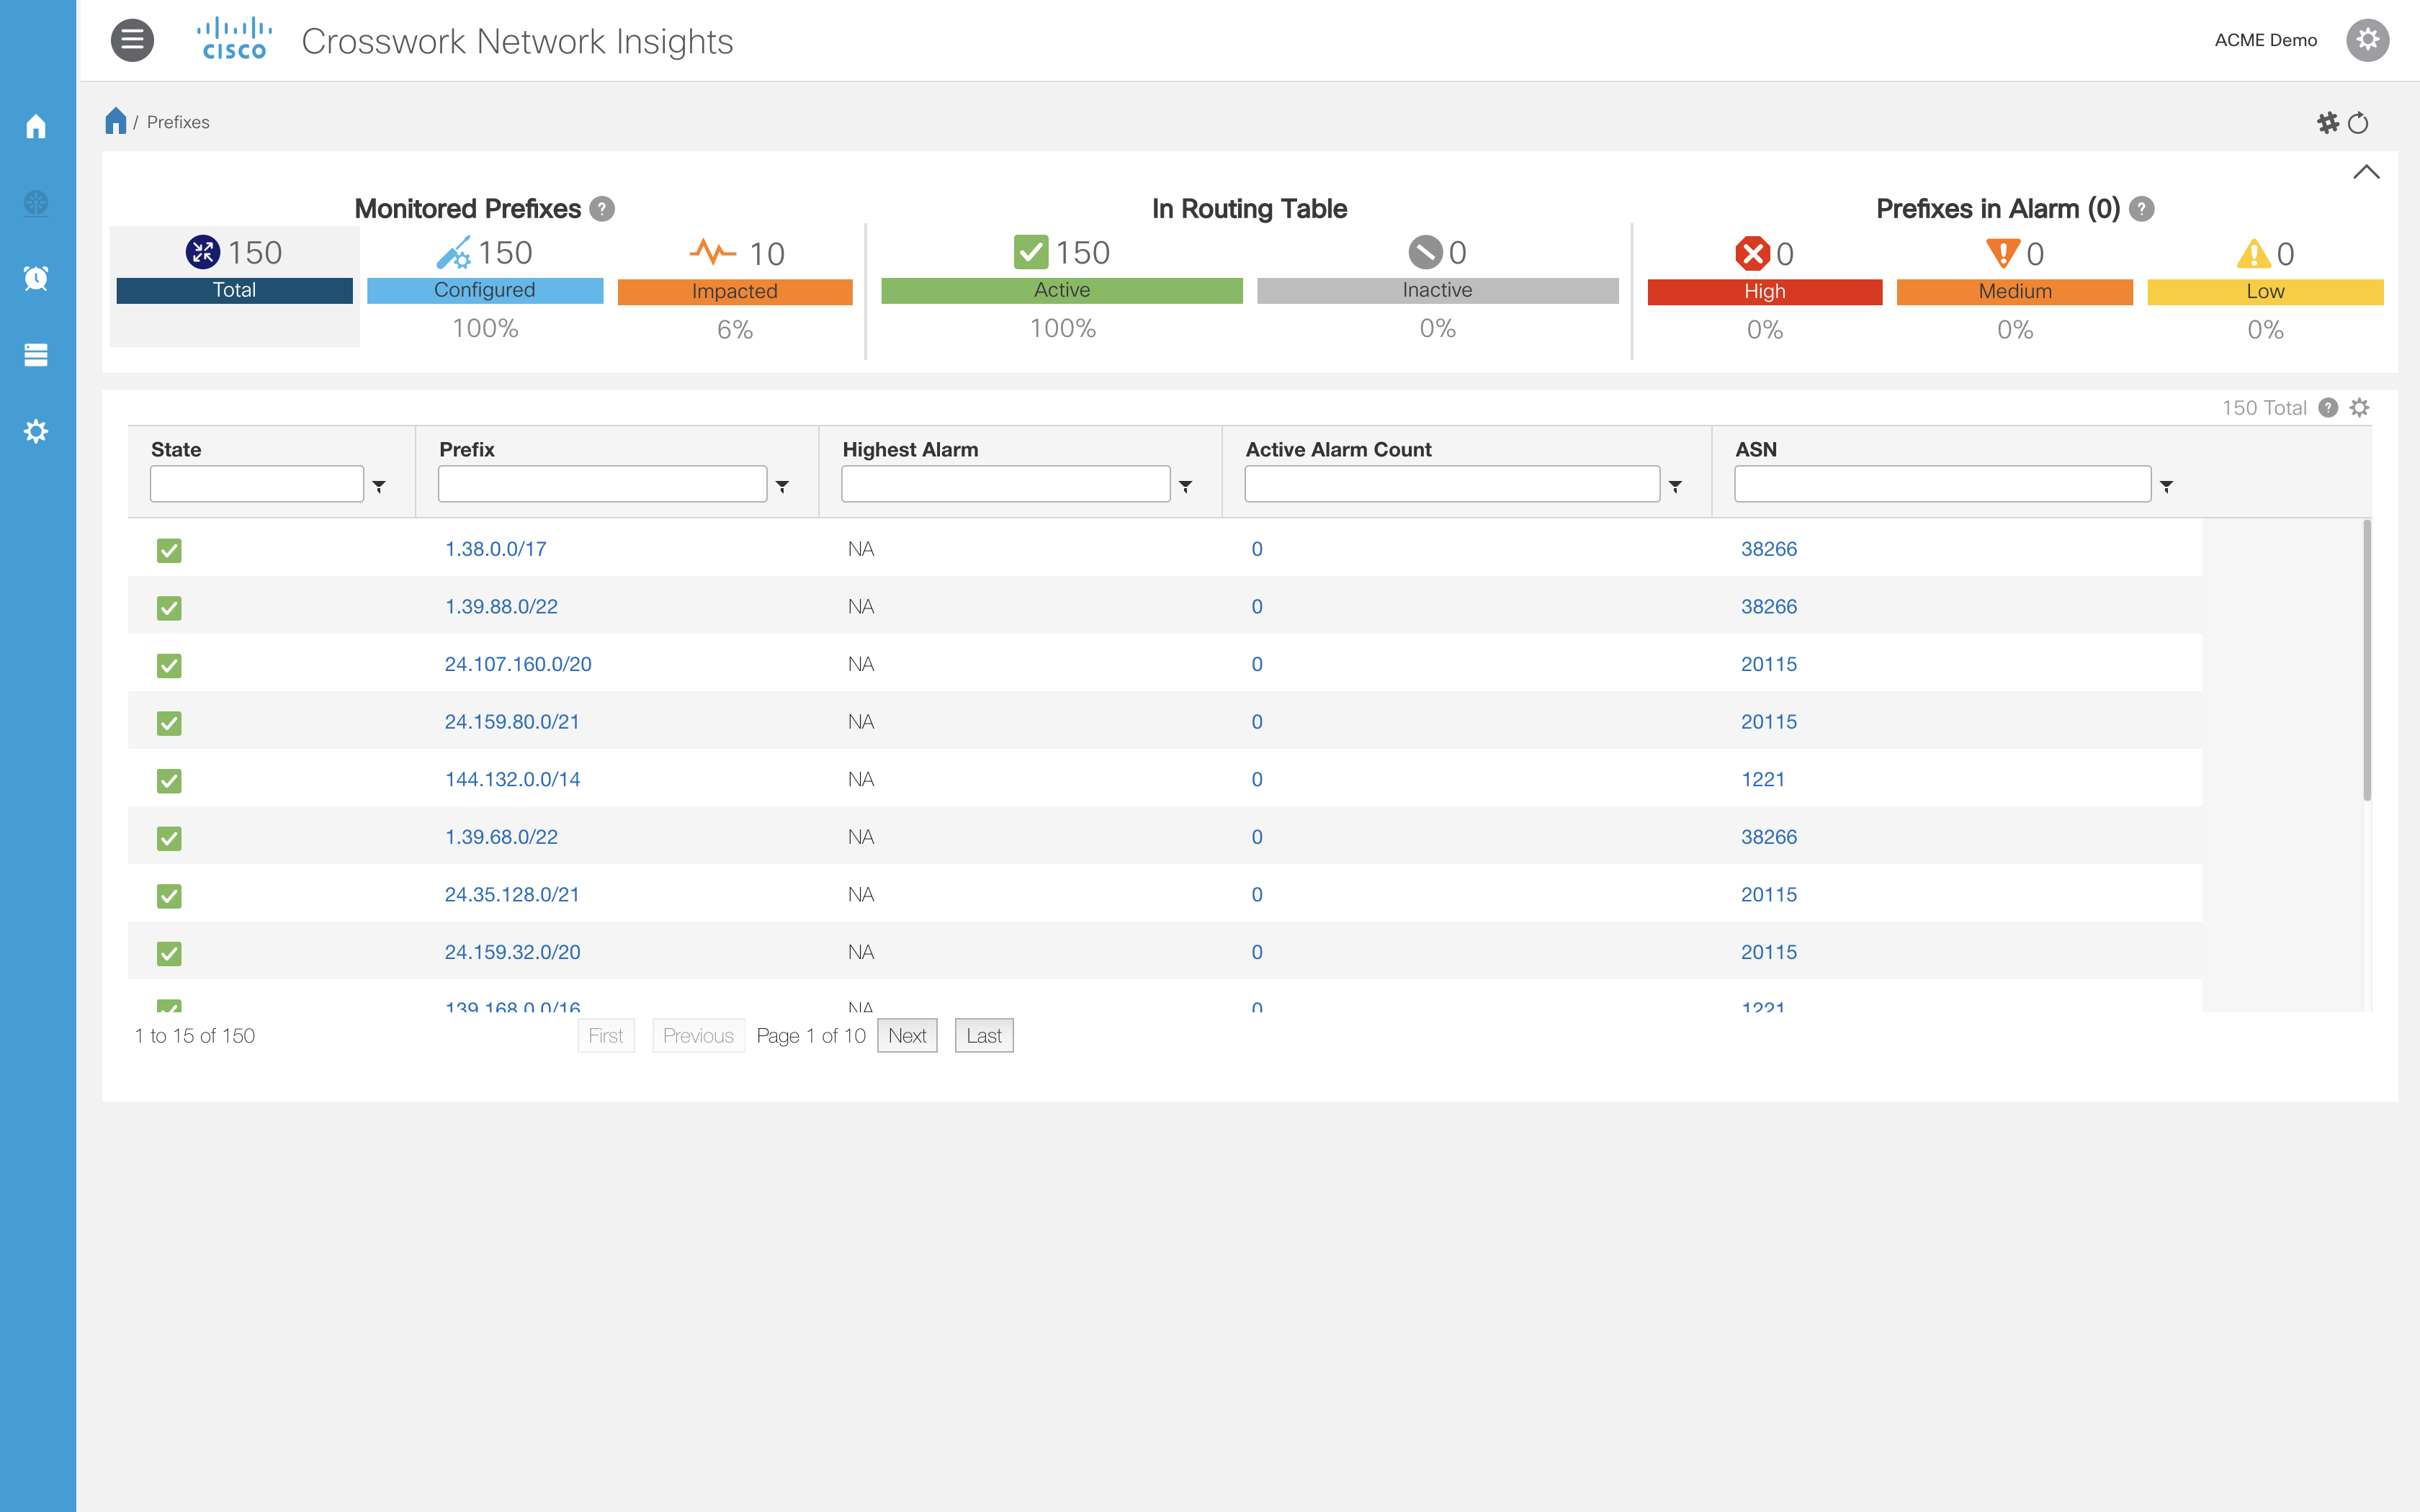Select the Configured prefixes tile
The image size is (2420, 1512).
click(485, 290)
